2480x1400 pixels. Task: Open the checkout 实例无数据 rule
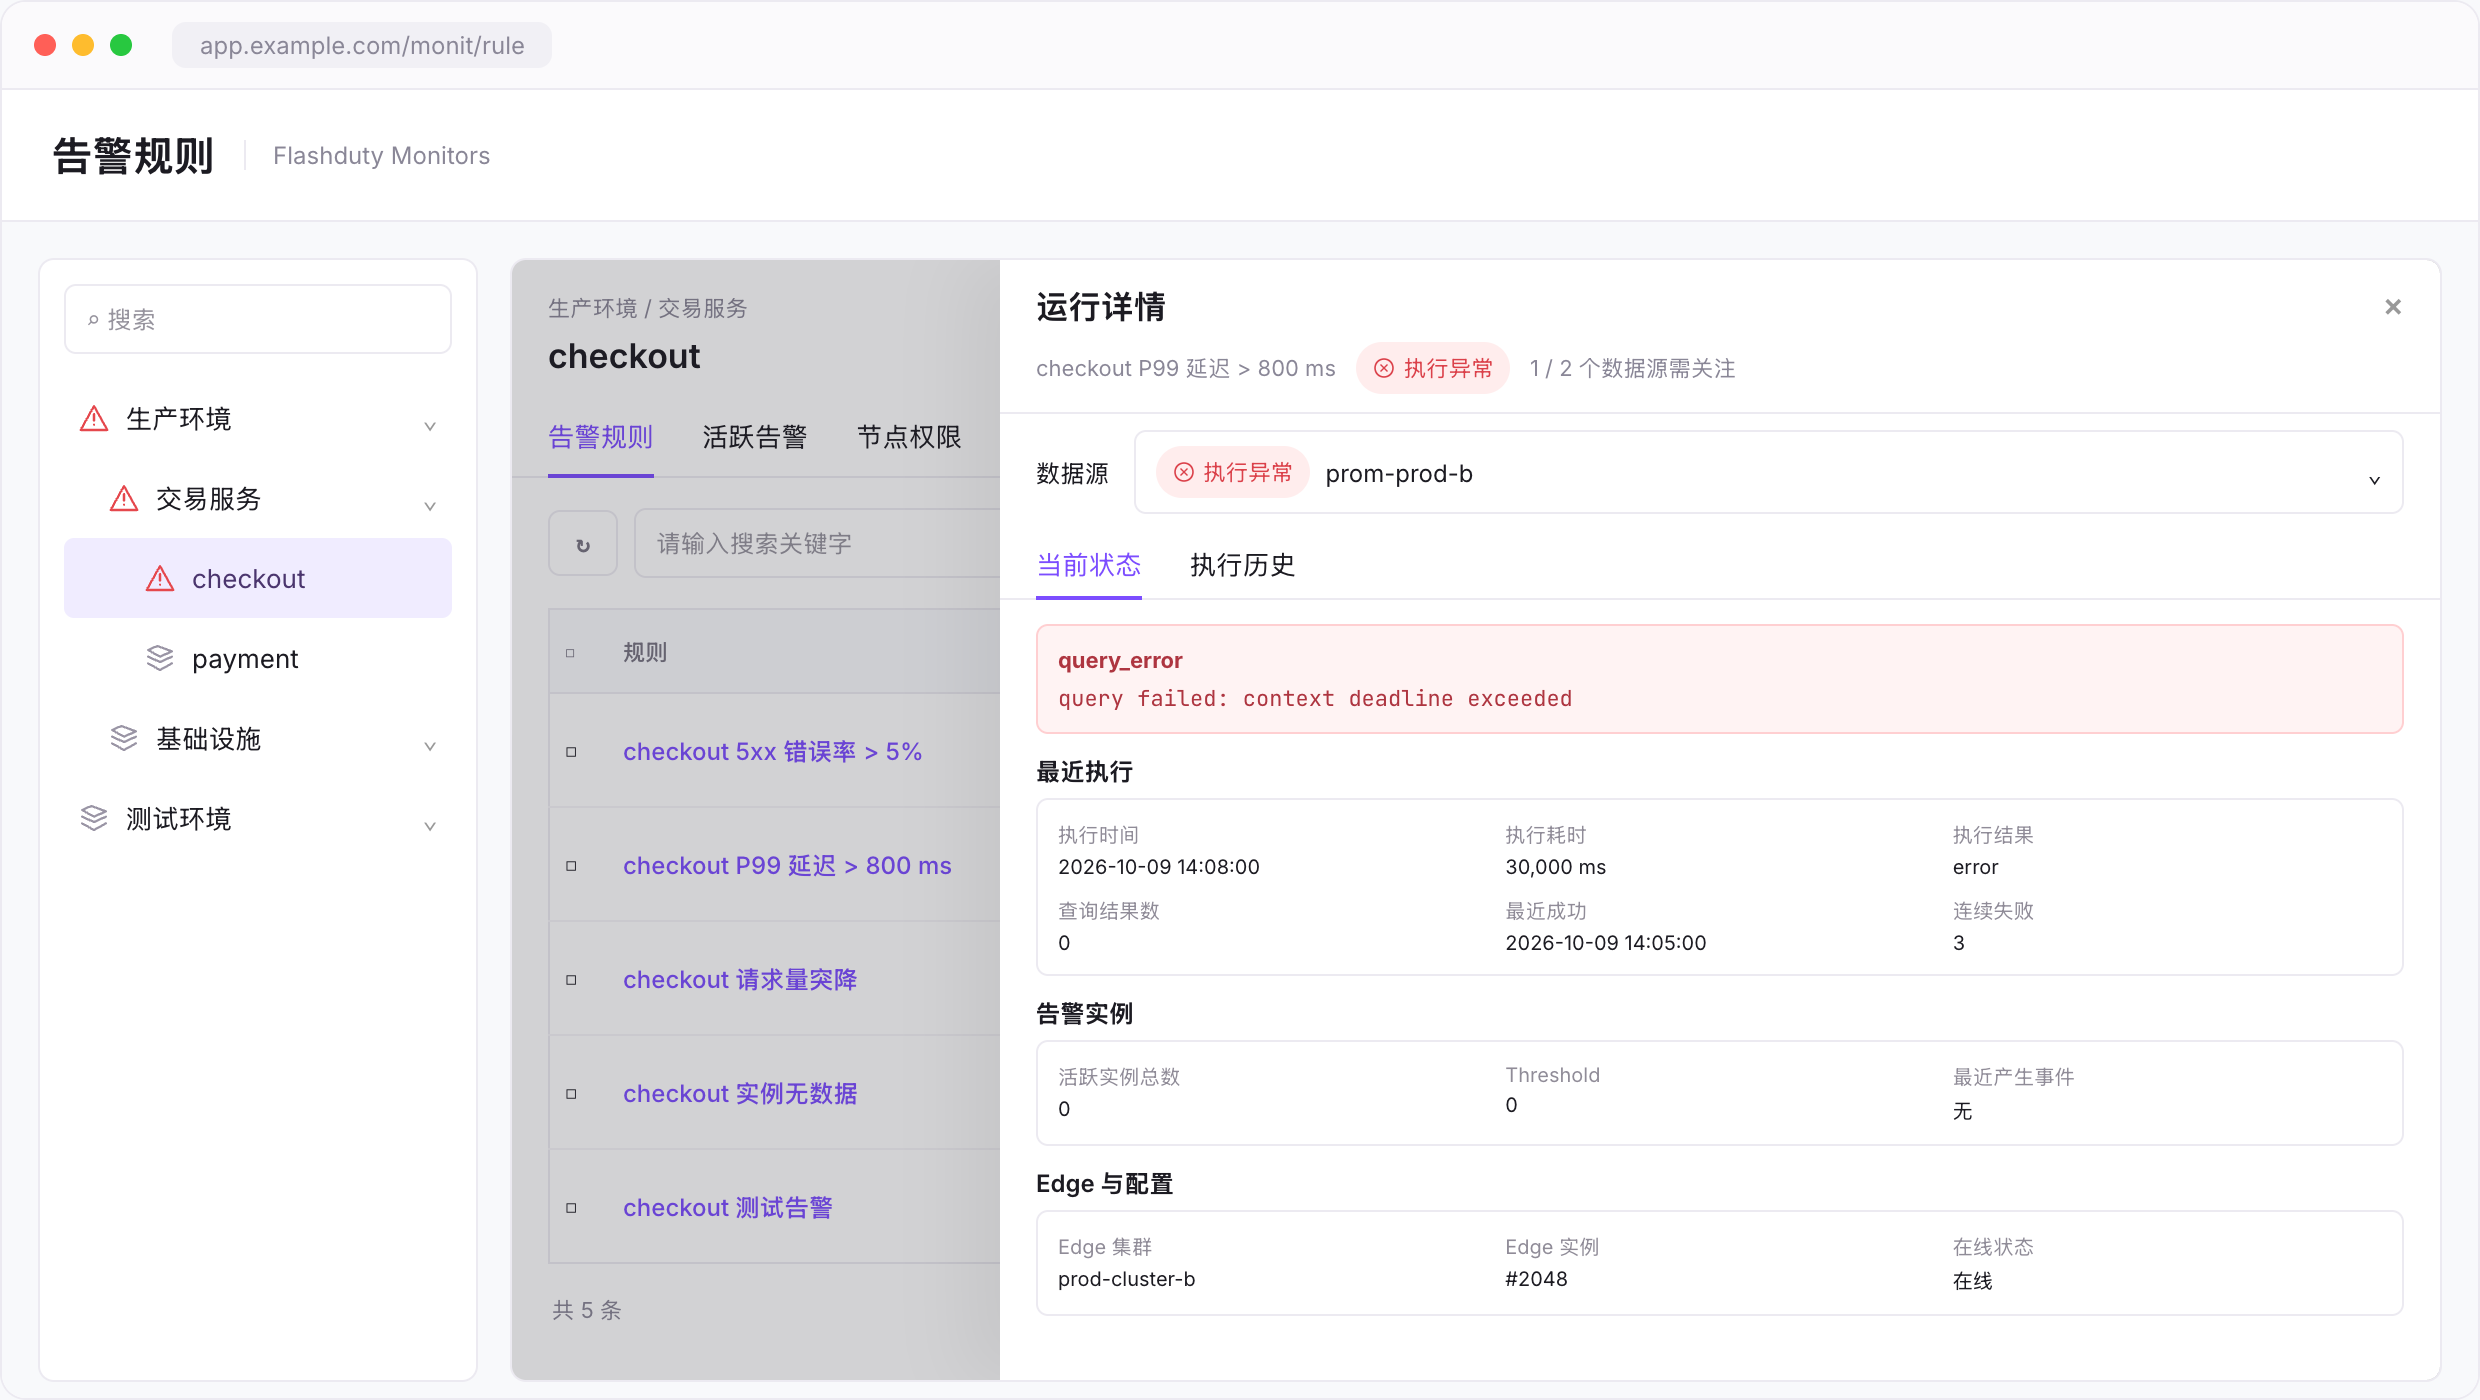pos(740,1094)
